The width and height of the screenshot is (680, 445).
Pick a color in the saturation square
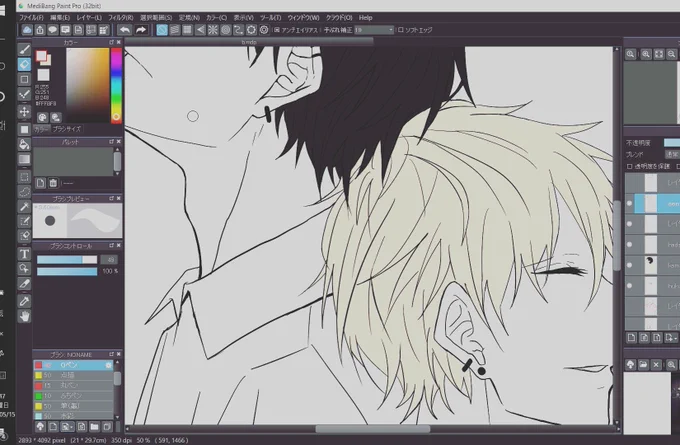pos(88,85)
